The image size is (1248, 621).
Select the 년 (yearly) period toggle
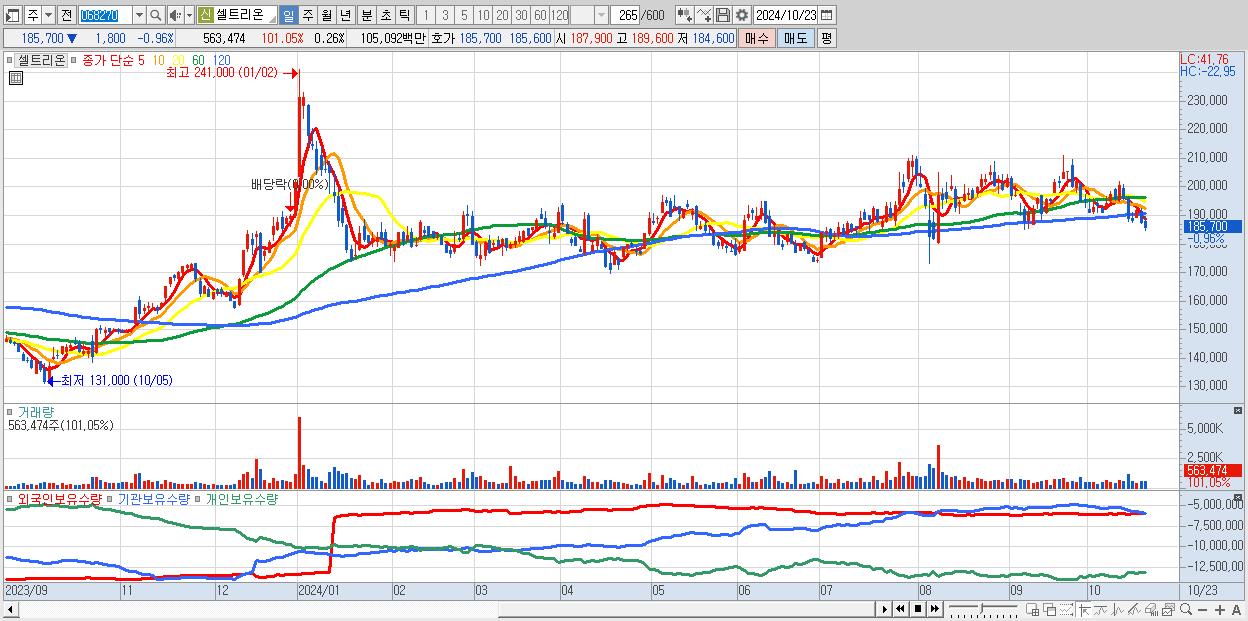coord(345,15)
